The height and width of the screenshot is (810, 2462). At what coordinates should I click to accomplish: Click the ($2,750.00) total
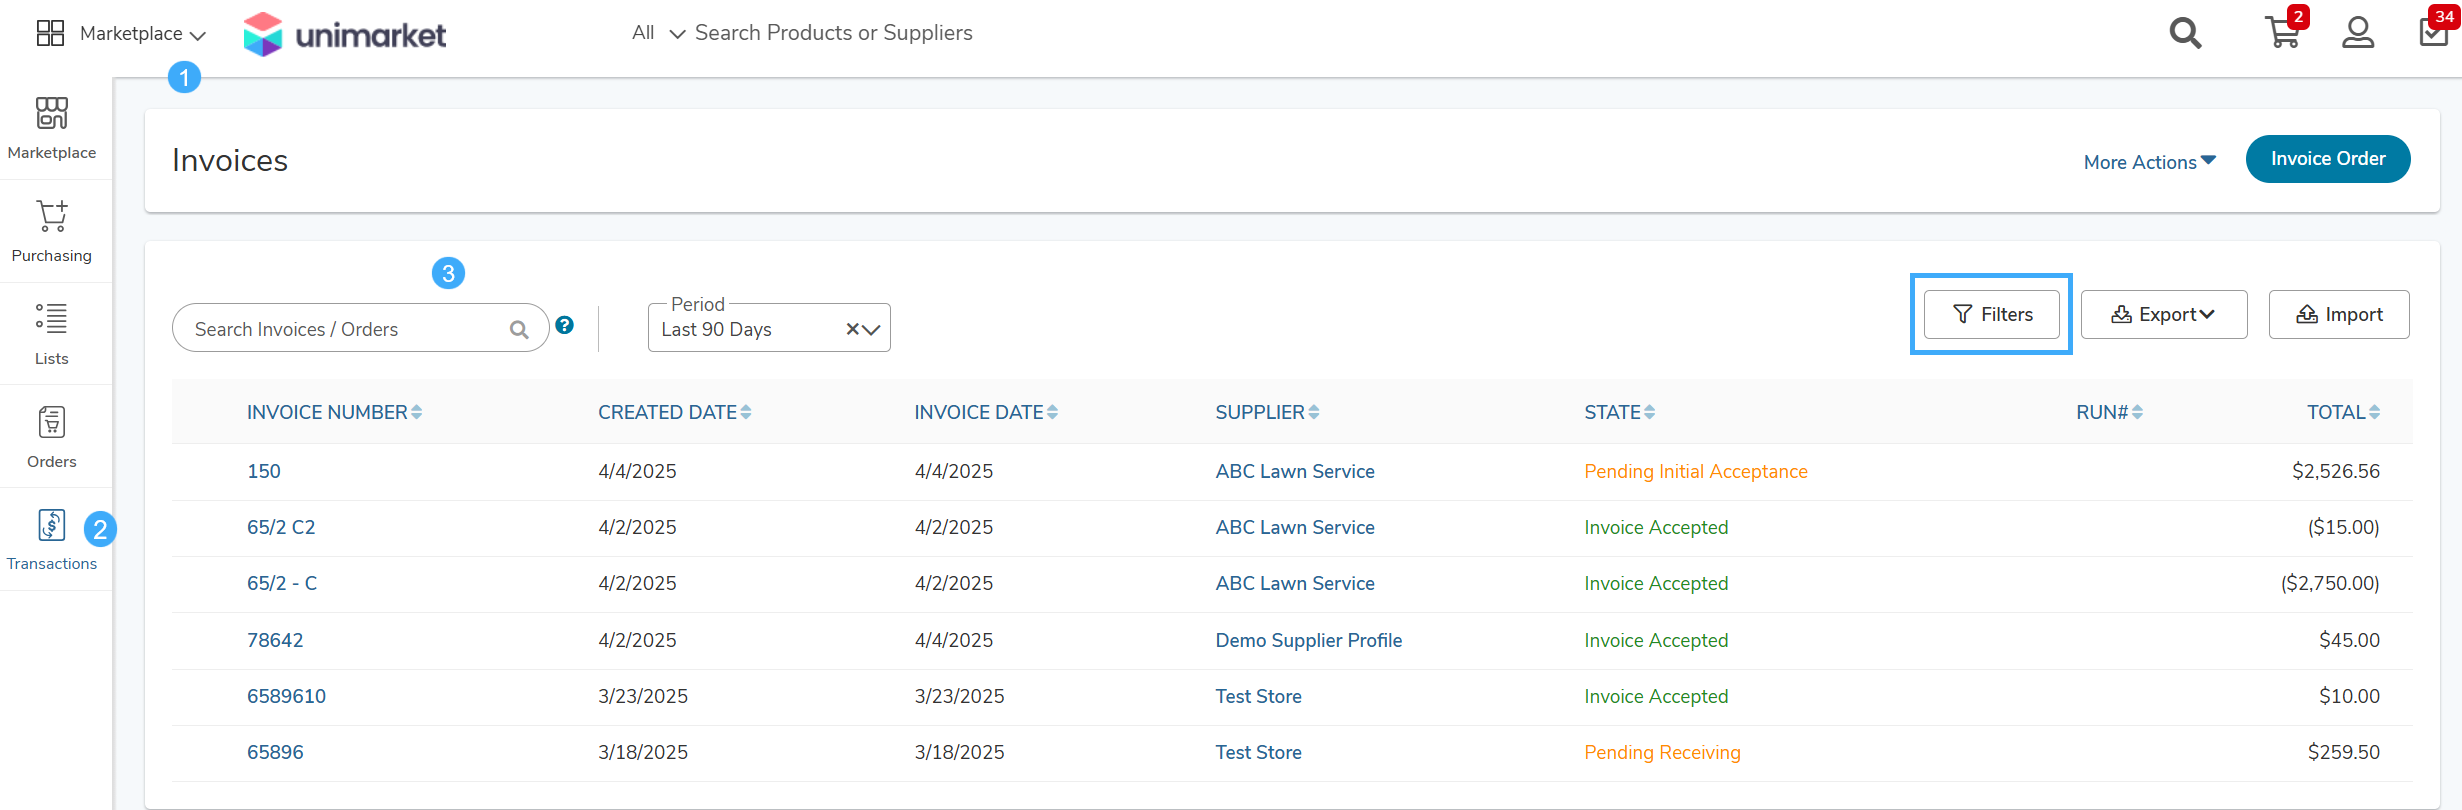pos(2330,583)
